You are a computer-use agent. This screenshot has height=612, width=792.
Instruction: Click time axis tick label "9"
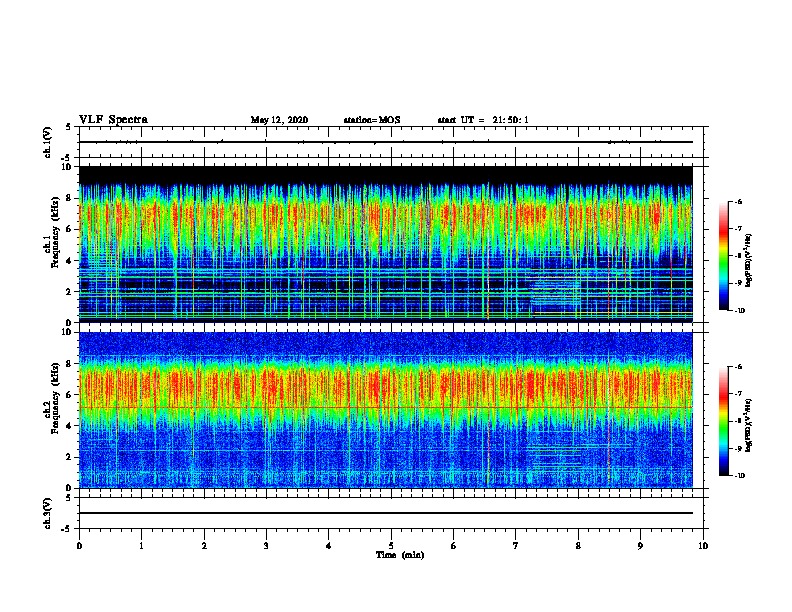640,545
